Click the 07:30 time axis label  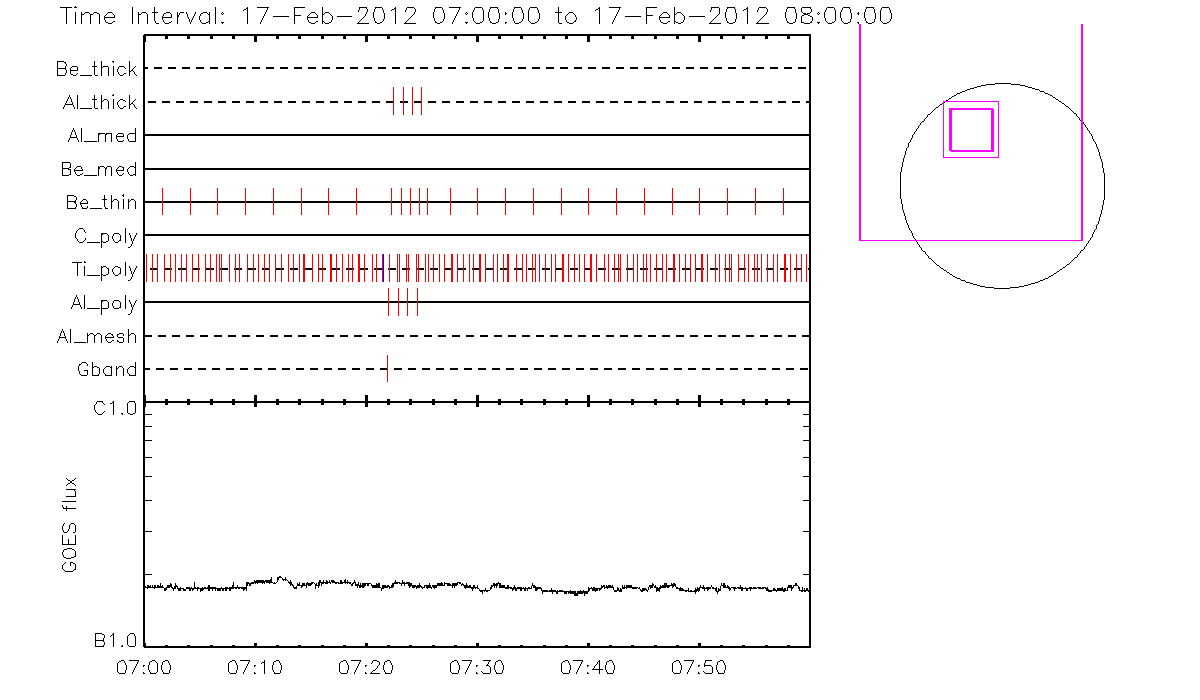477,667
